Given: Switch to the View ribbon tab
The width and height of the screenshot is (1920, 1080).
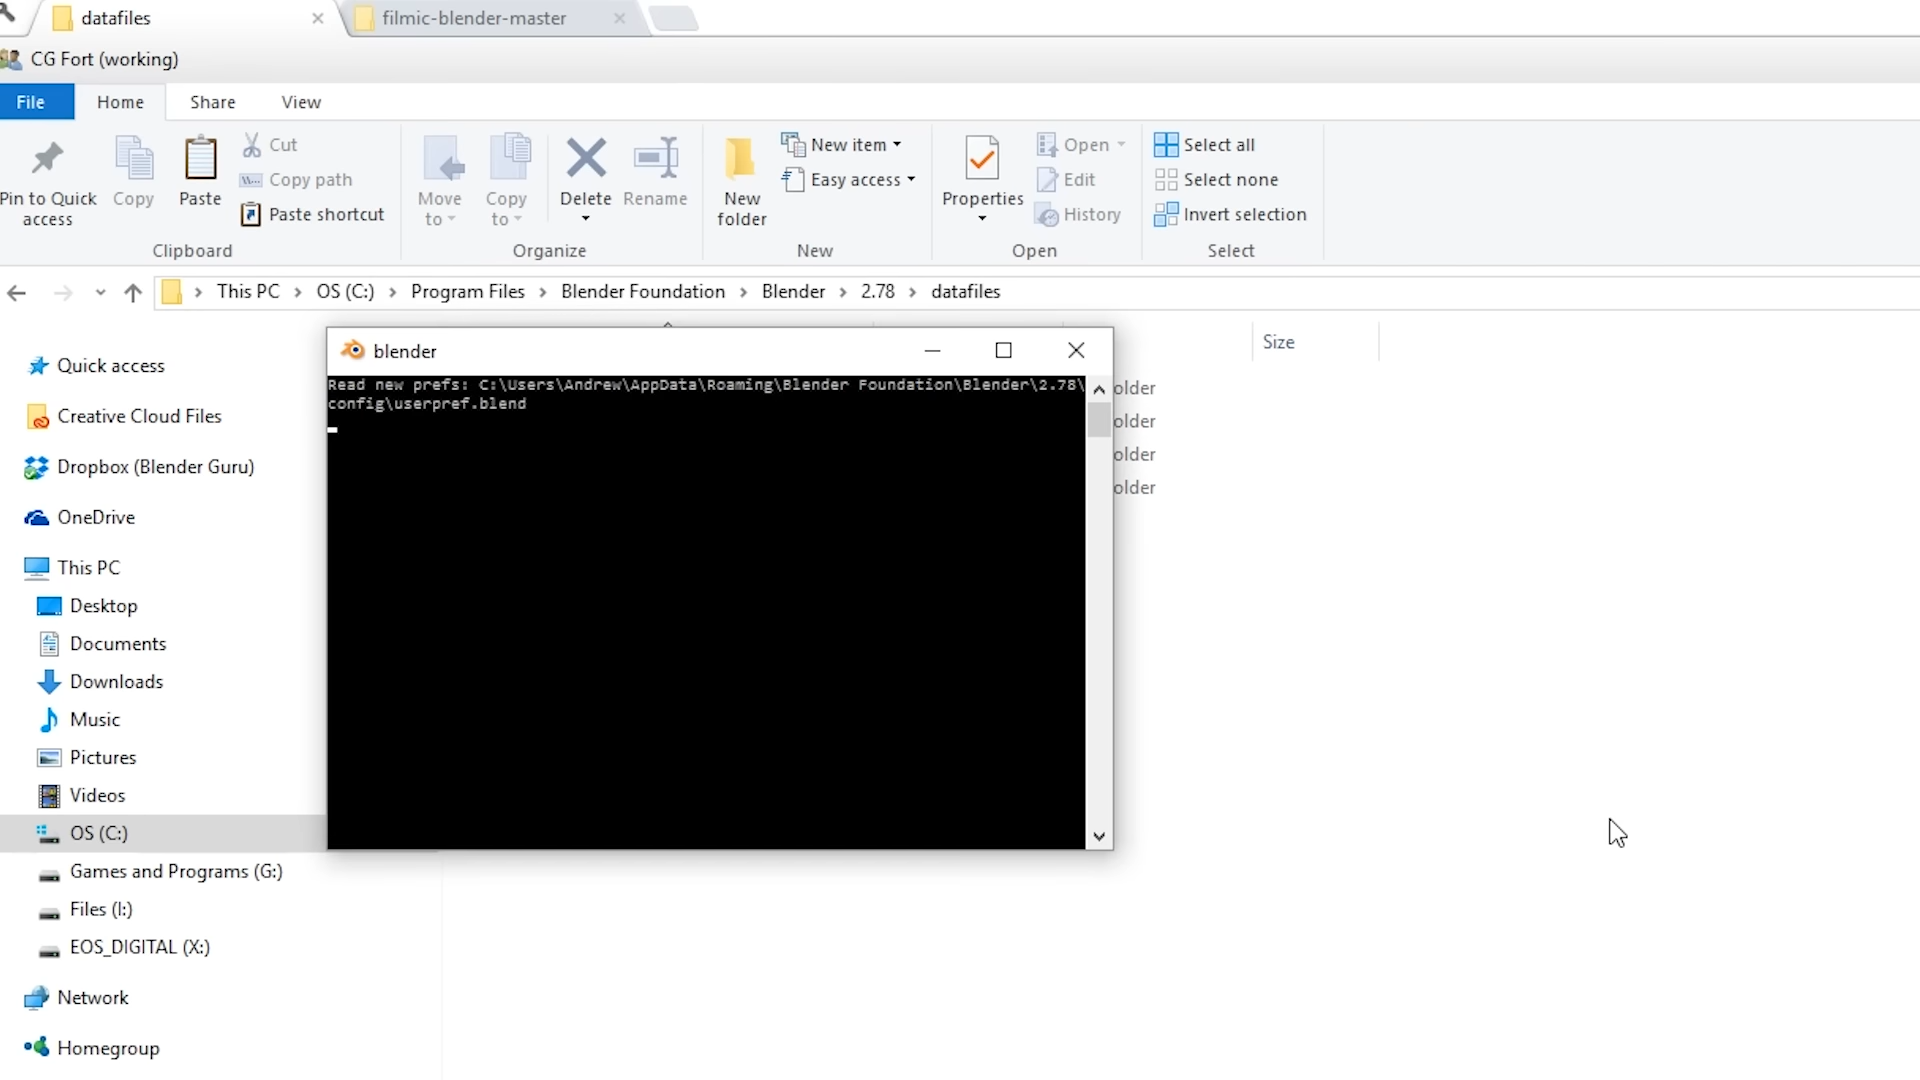Looking at the screenshot, I should [301, 102].
